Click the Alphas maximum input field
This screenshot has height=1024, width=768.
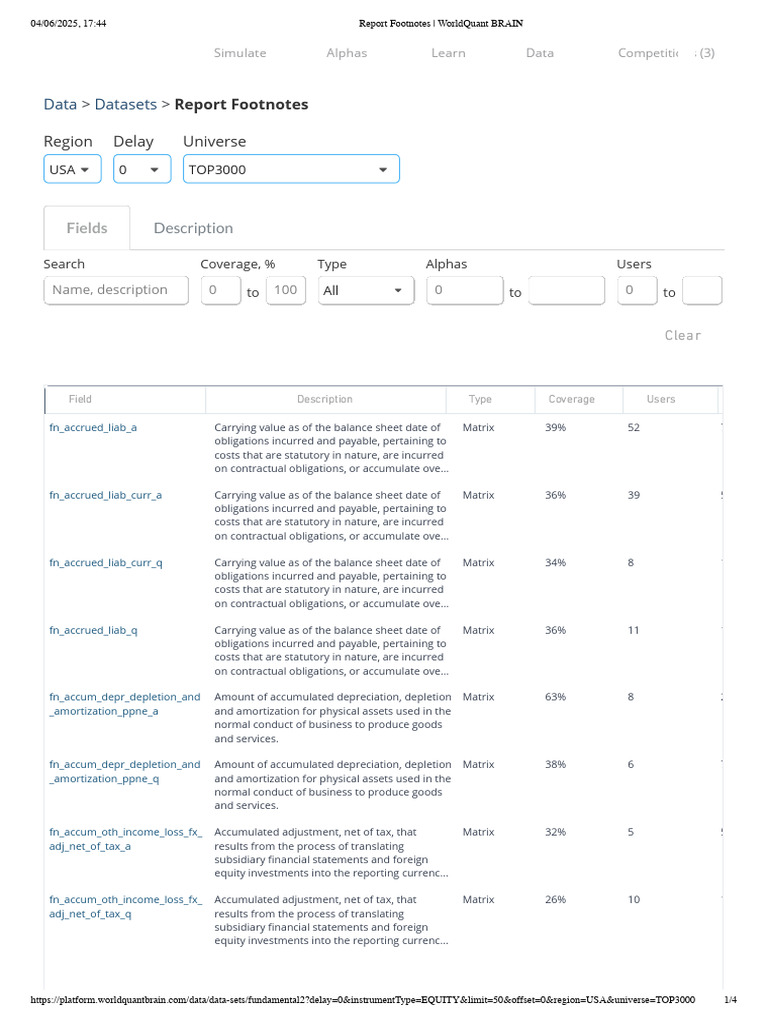567,290
